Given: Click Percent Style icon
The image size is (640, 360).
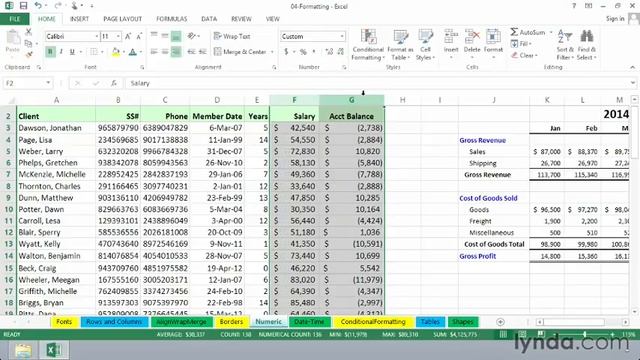Looking at the screenshot, I should [303, 52].
